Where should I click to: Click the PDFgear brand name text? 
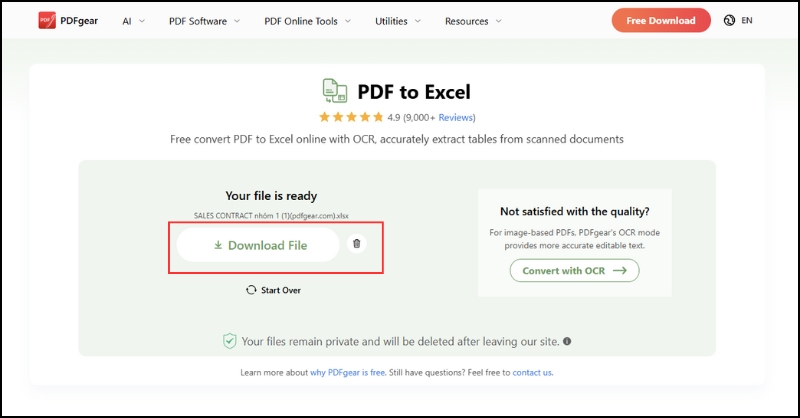point(79,20)
